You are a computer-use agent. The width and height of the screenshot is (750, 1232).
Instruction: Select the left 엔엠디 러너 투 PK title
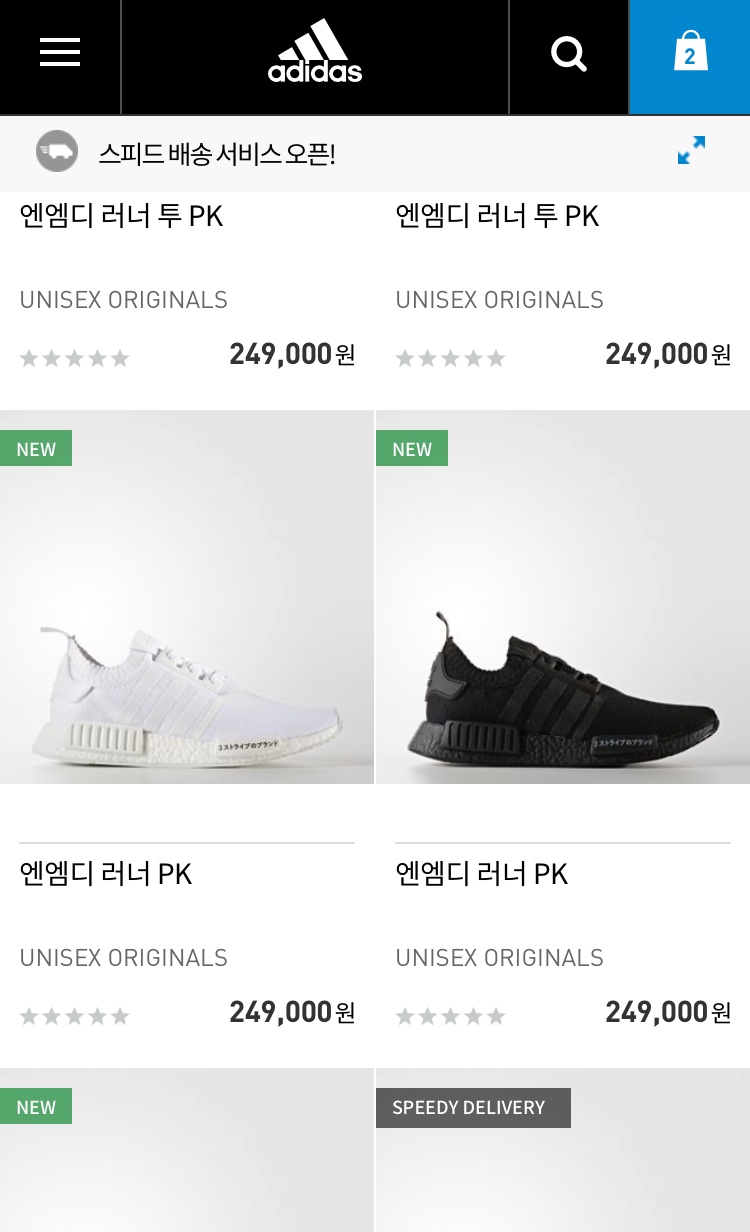(121, 216)
